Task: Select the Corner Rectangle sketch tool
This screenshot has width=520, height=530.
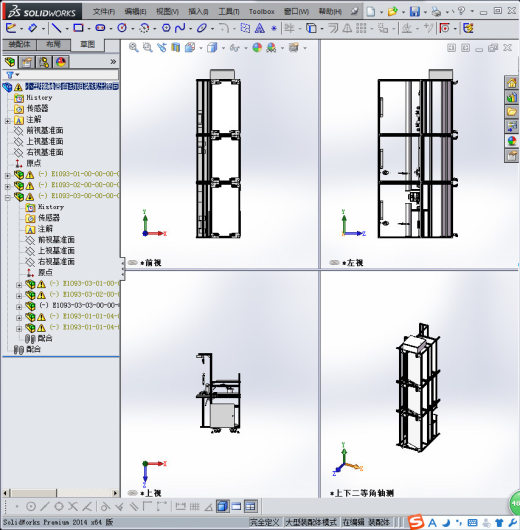Action: pyautogui.click(x=78, y=28)
